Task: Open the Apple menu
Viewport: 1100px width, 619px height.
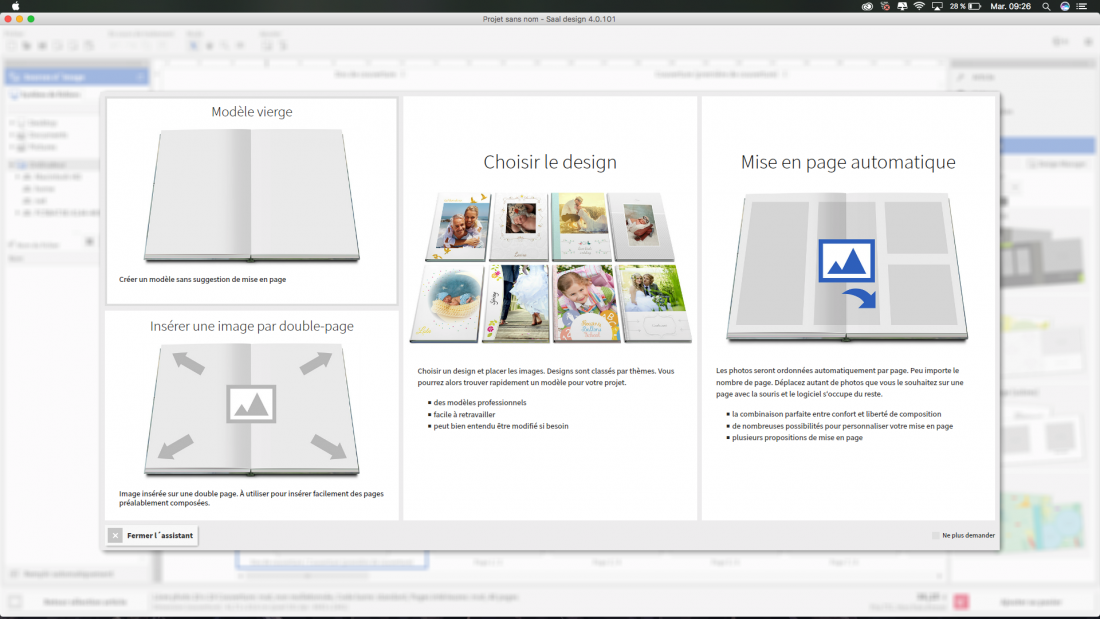Action: tap(15, 6)
